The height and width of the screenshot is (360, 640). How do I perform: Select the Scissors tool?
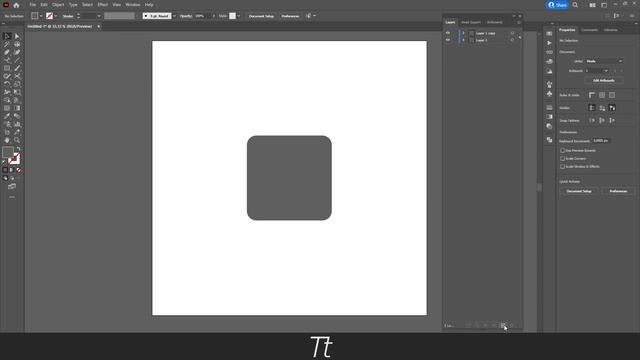tap(17, 76)
